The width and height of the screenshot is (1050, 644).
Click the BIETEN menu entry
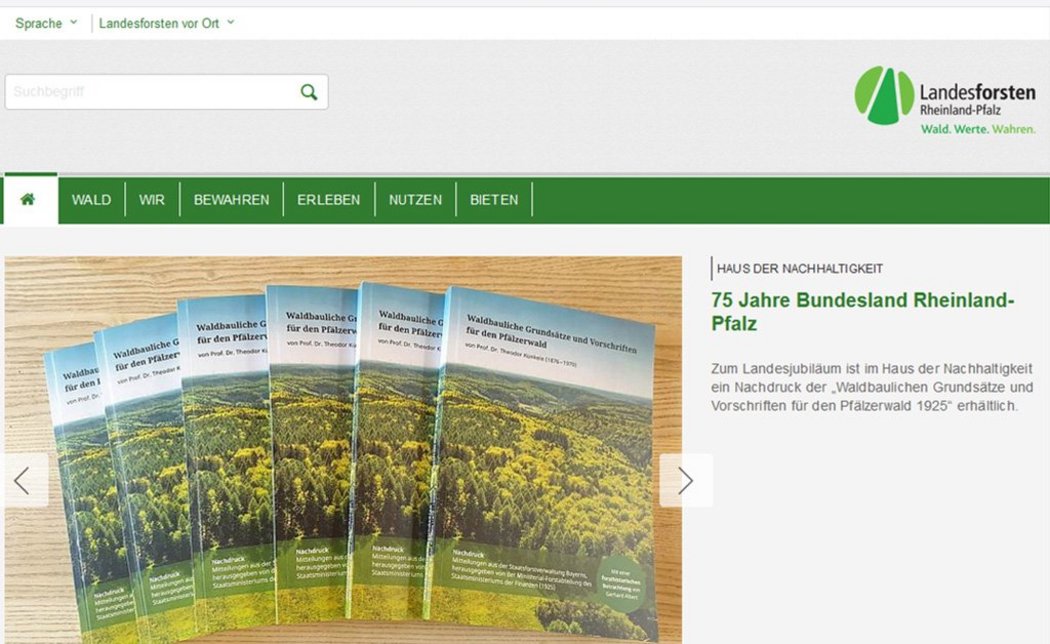click(x=494, y=200)
